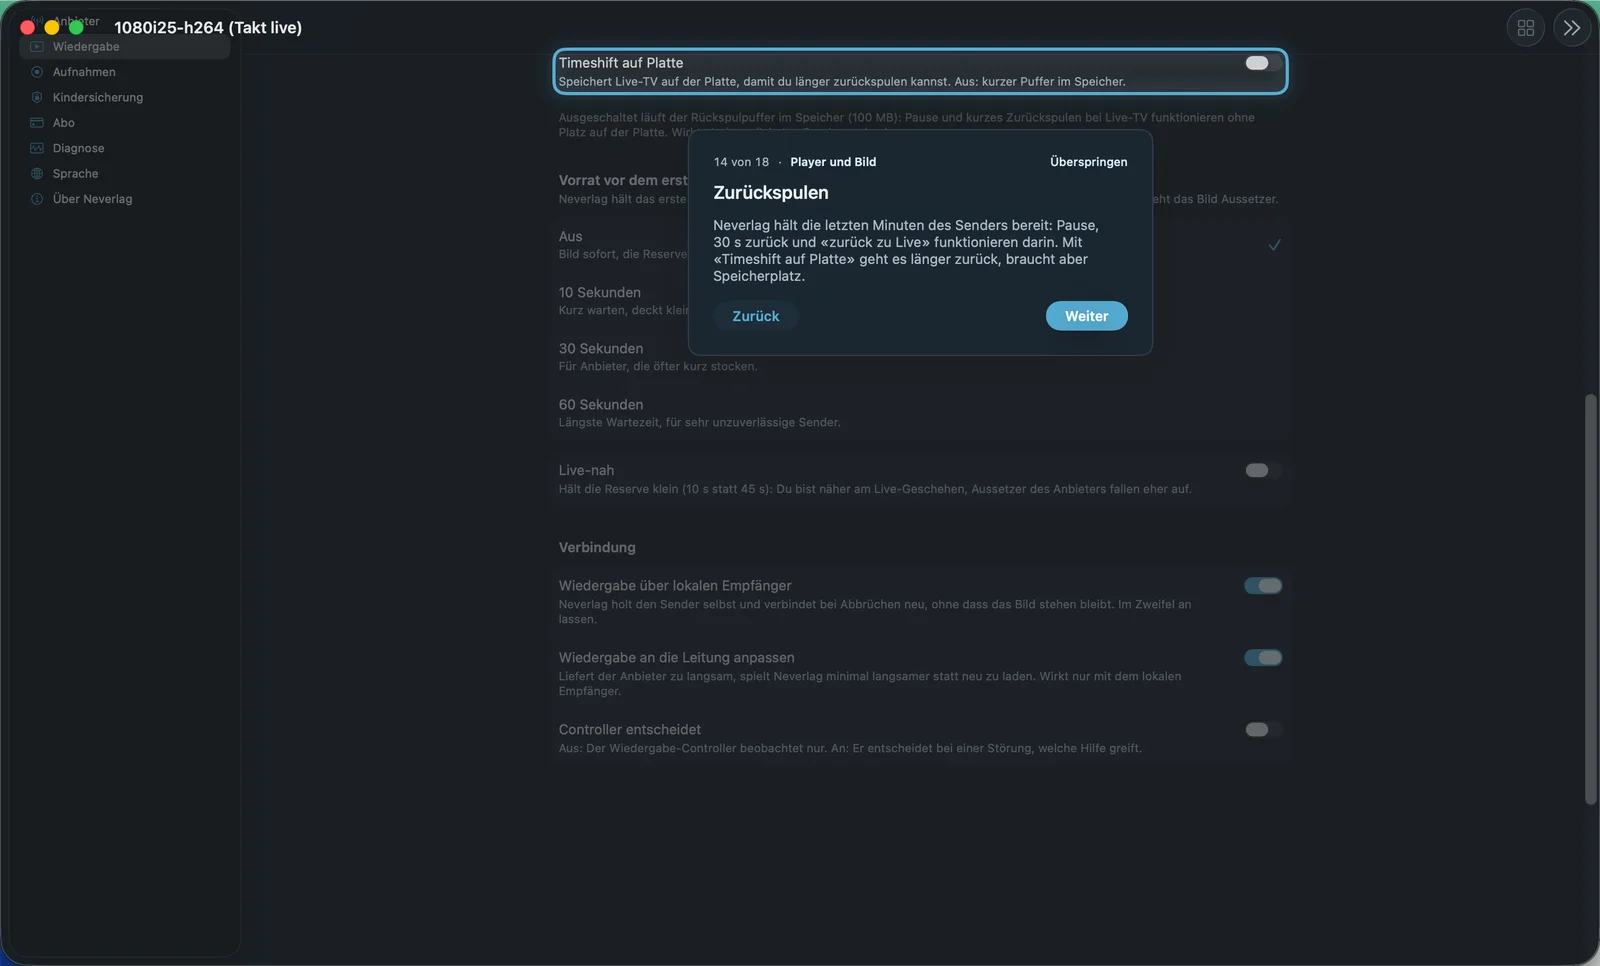Click Weiter in the Zurückspulen tour
Image resolution: width=1600 pixels, height=966 pixels.
tap(1086, 316)
